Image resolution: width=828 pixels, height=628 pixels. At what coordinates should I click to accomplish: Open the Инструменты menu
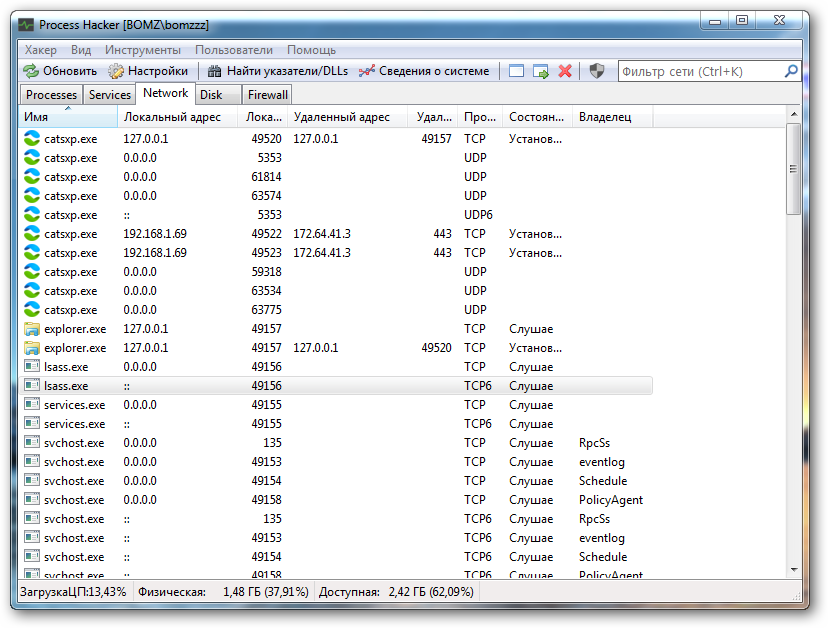click(x=143, y=50)
